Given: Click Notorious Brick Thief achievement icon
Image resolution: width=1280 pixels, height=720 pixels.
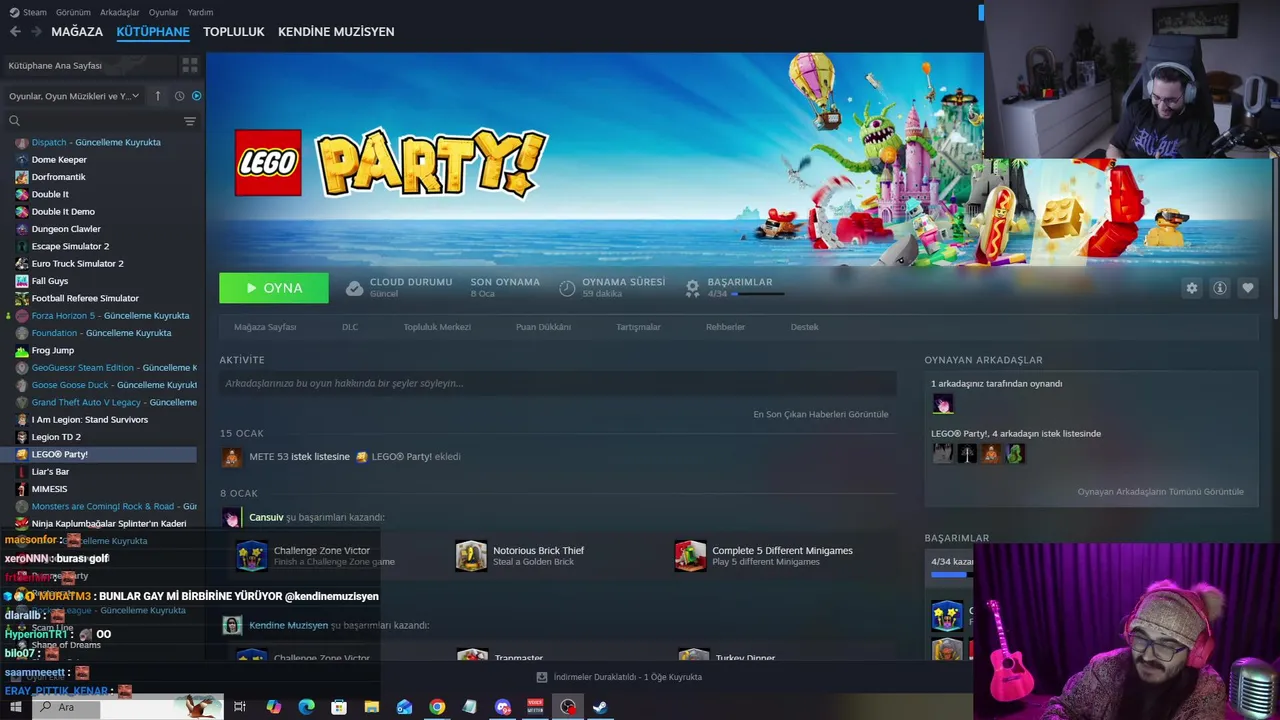Looking at the screenshot, I should (471, 556).
